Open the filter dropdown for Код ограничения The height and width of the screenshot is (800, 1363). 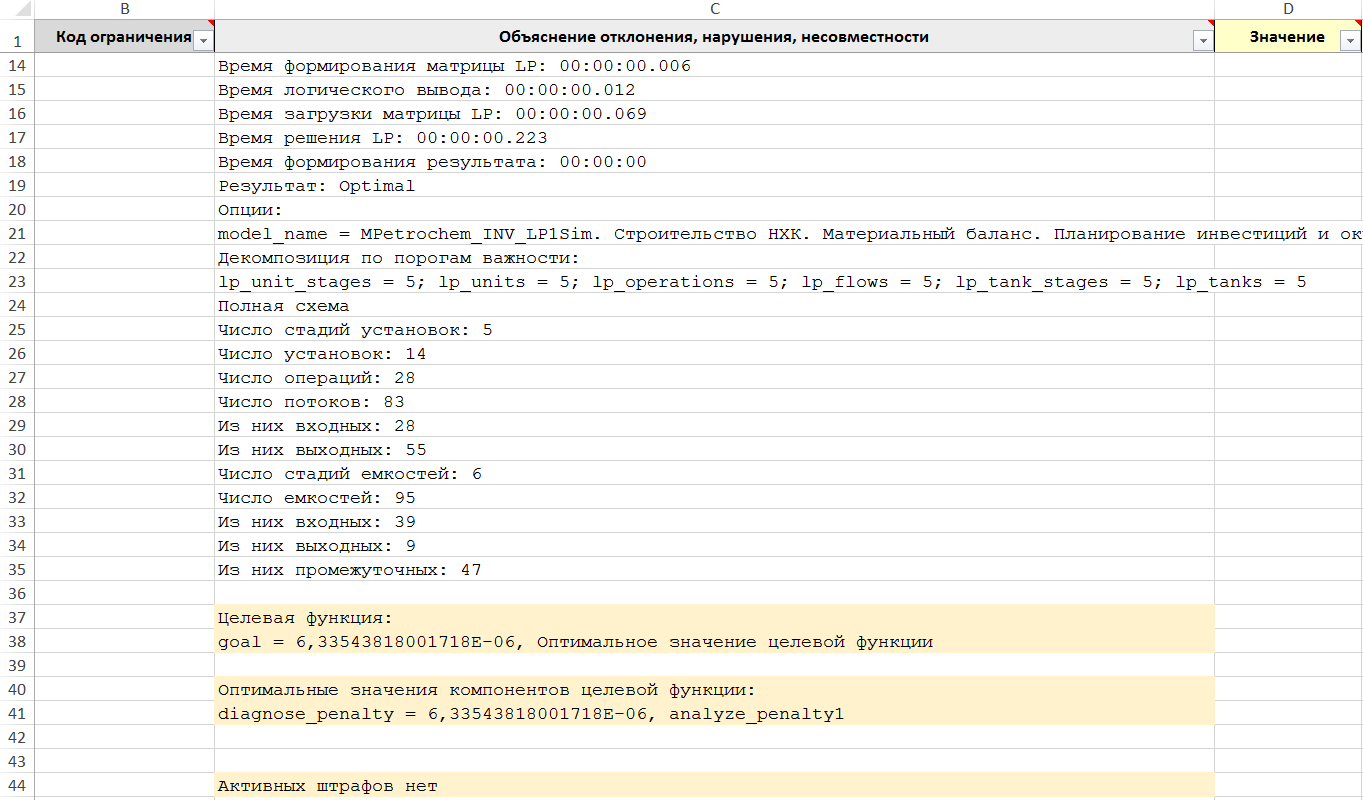[x=203, y=39]
